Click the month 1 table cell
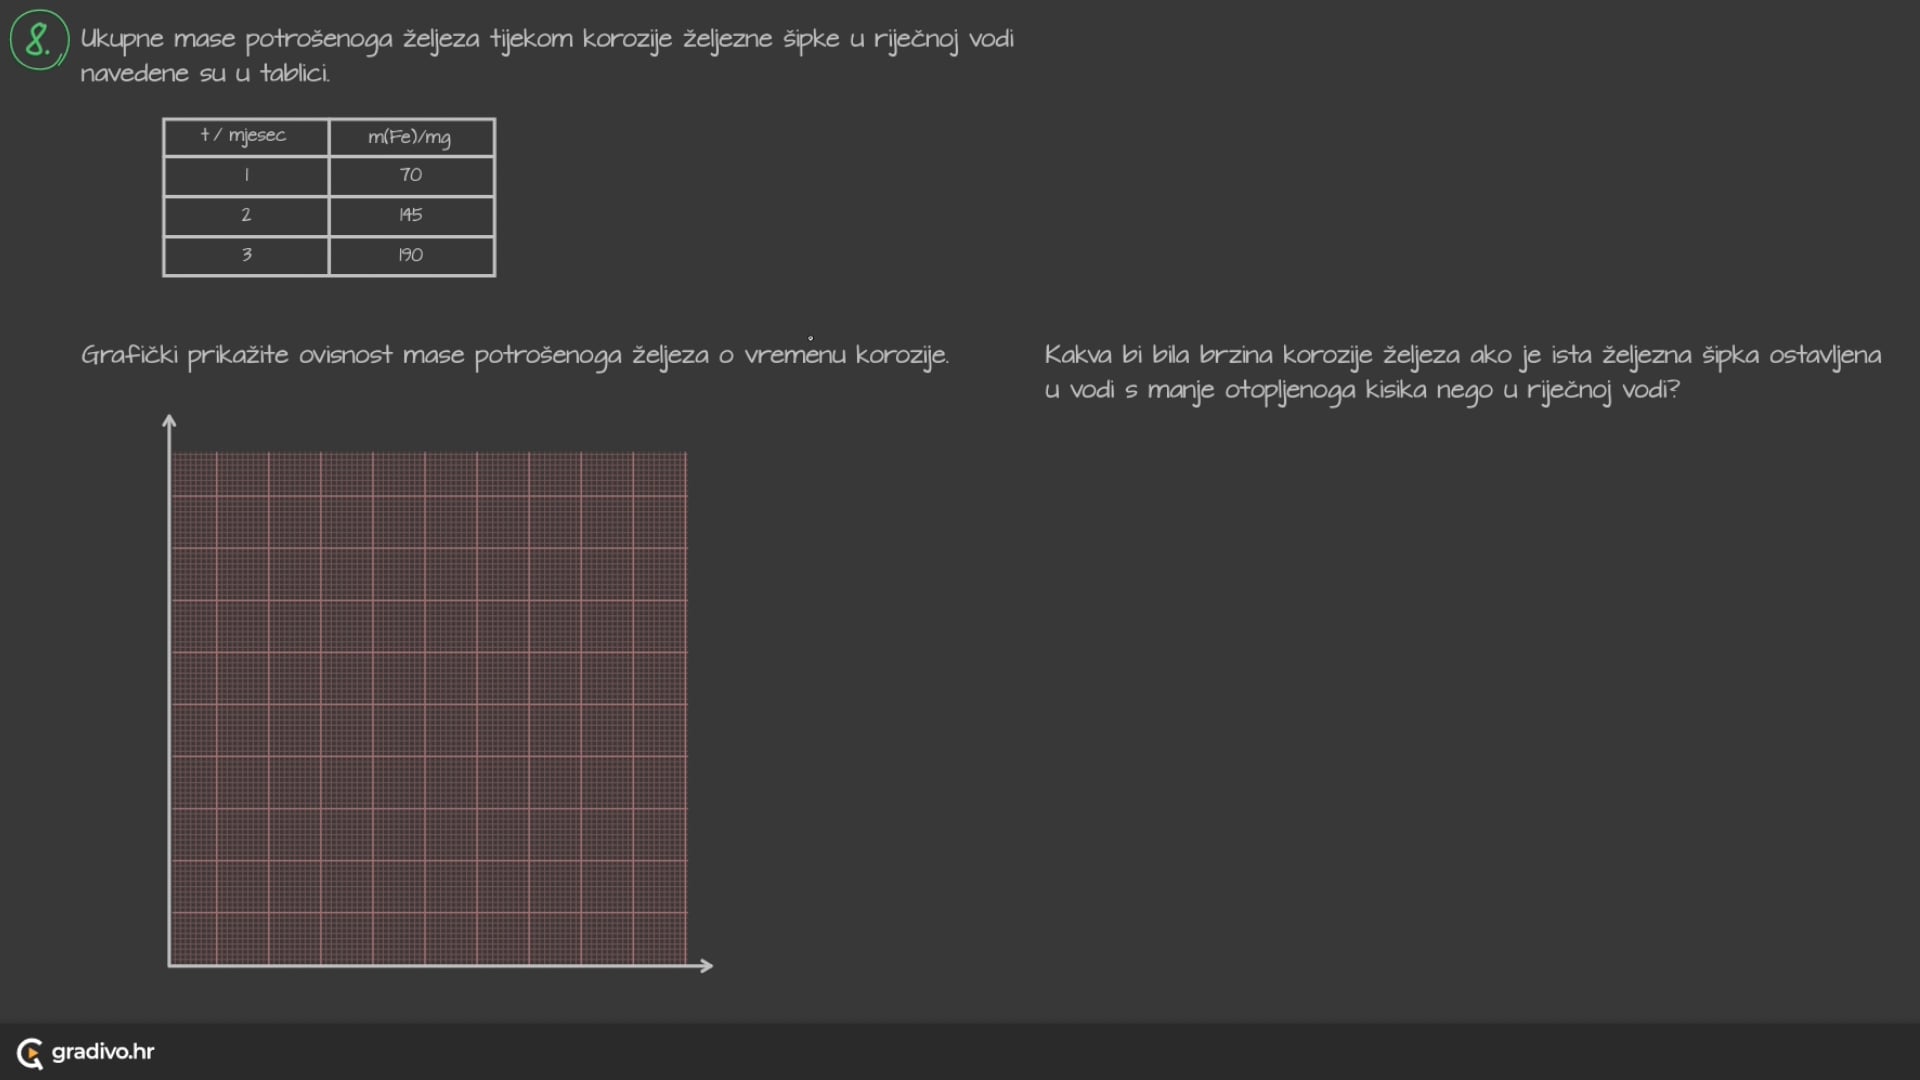Image resolution: width=1920 pixels, height=1080 pixels. (x=246, y=175)
